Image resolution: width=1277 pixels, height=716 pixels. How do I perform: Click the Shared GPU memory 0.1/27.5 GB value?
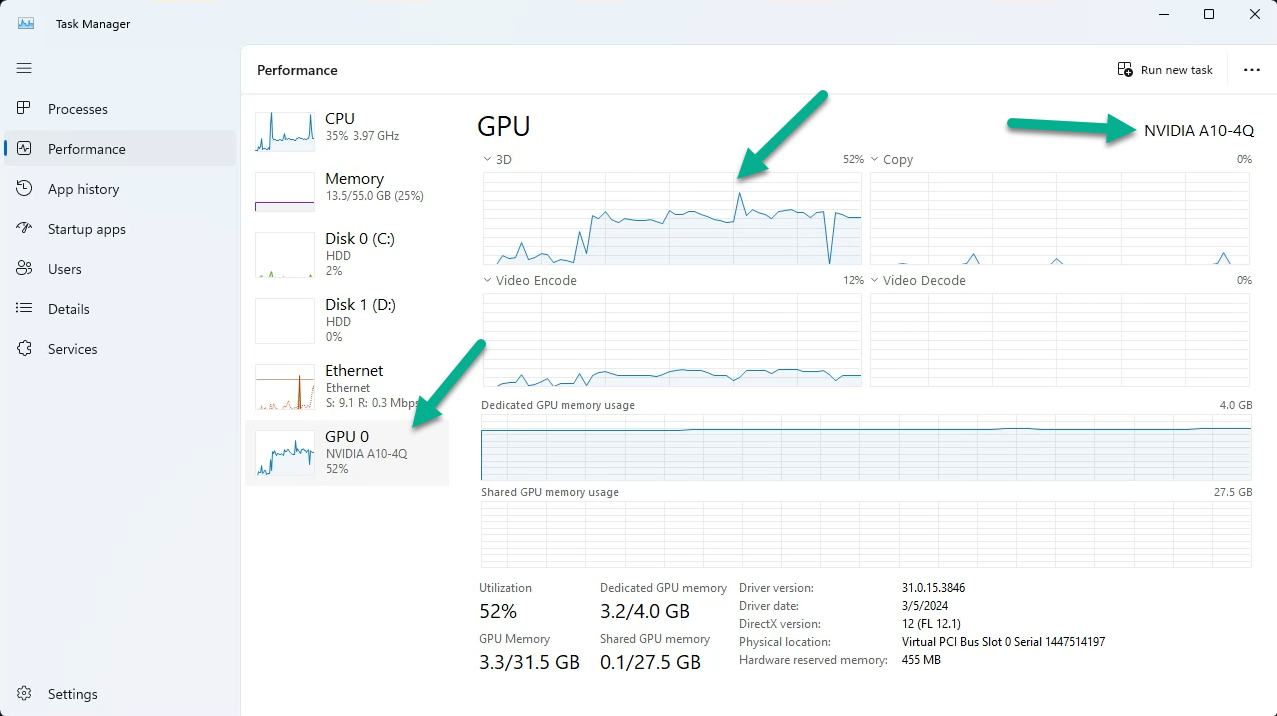pyautogui.click(x=650, y=662)
